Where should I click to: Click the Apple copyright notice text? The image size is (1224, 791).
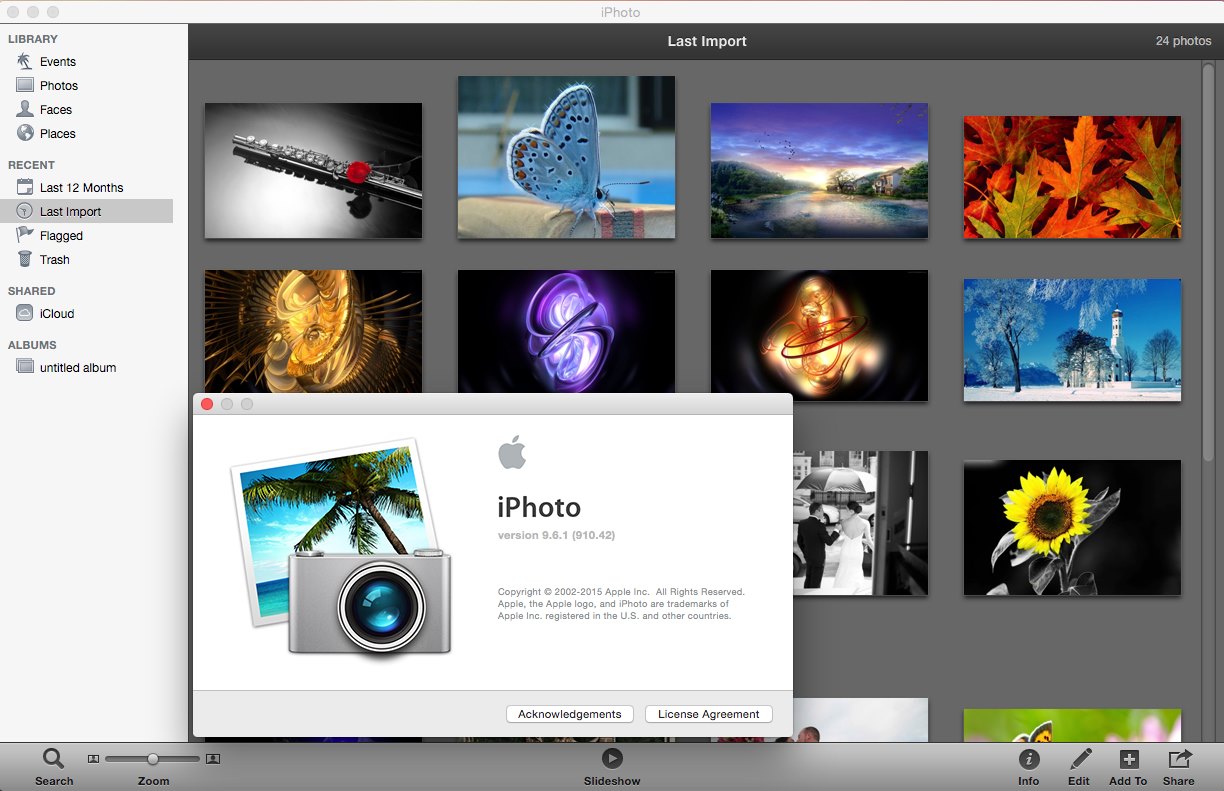(x=621, y=604)
